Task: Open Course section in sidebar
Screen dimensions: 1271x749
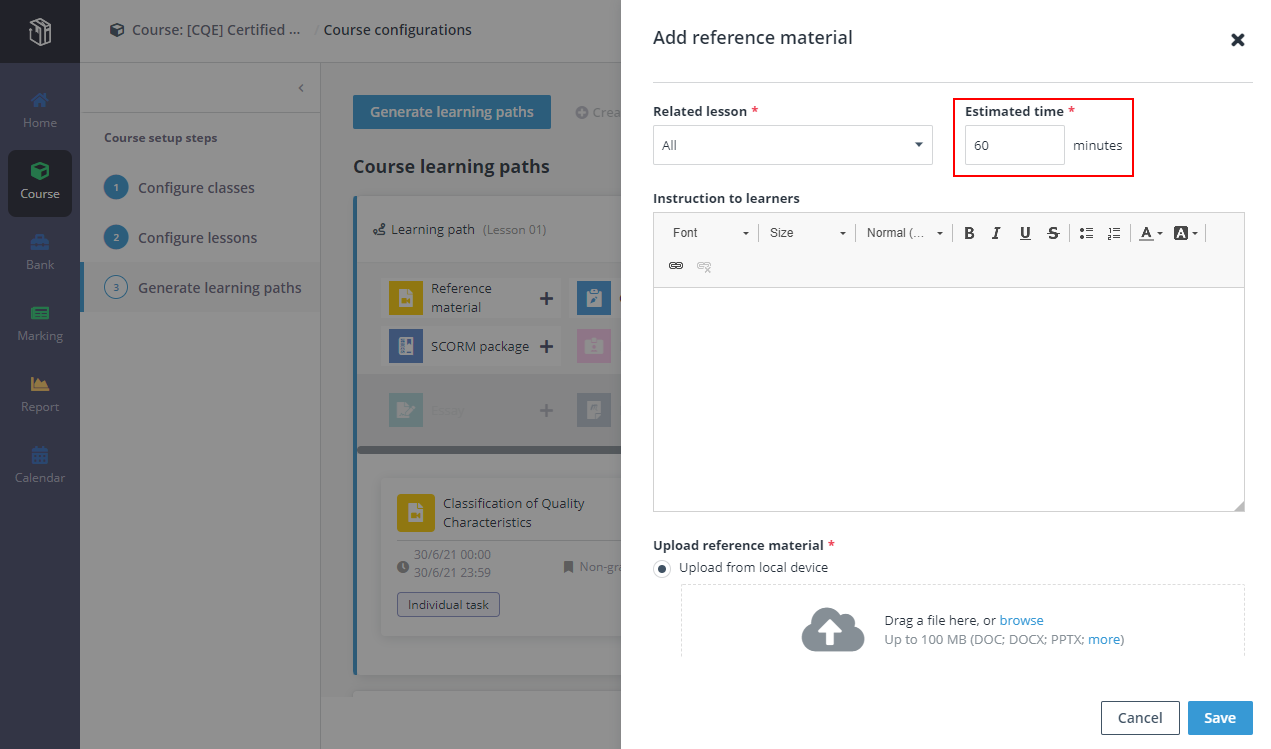Action: pos(40,183)
